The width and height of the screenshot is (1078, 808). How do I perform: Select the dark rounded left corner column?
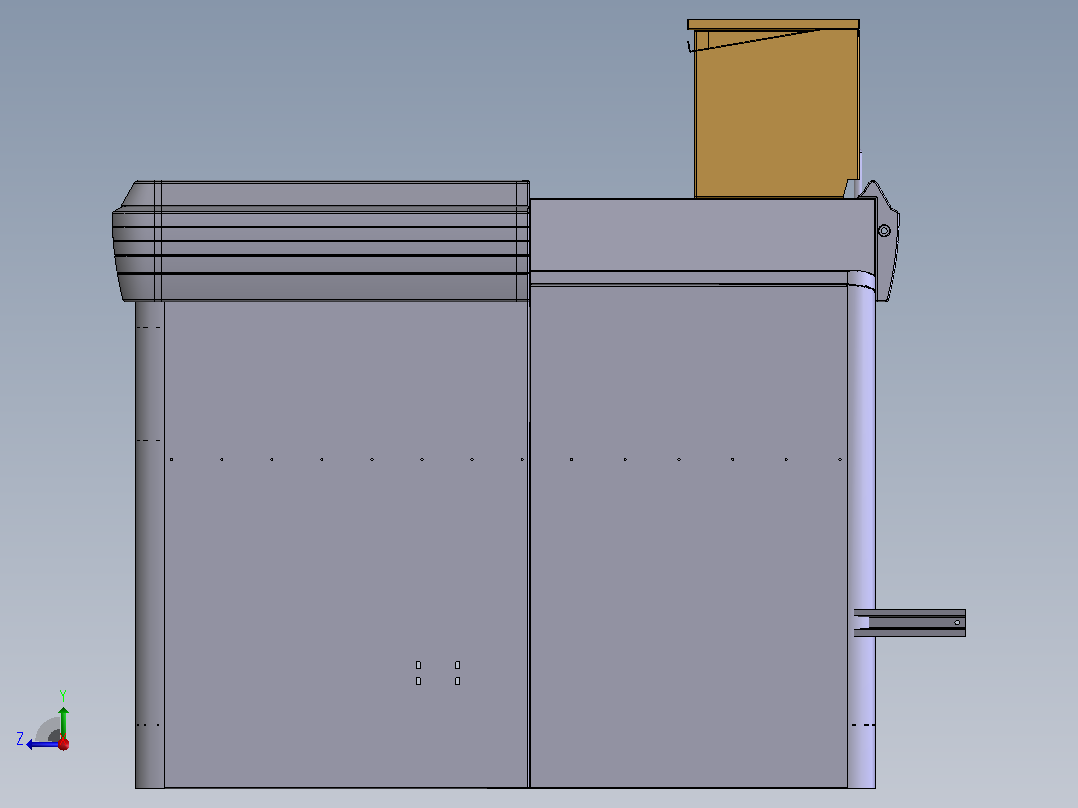(x=149, y=543)
